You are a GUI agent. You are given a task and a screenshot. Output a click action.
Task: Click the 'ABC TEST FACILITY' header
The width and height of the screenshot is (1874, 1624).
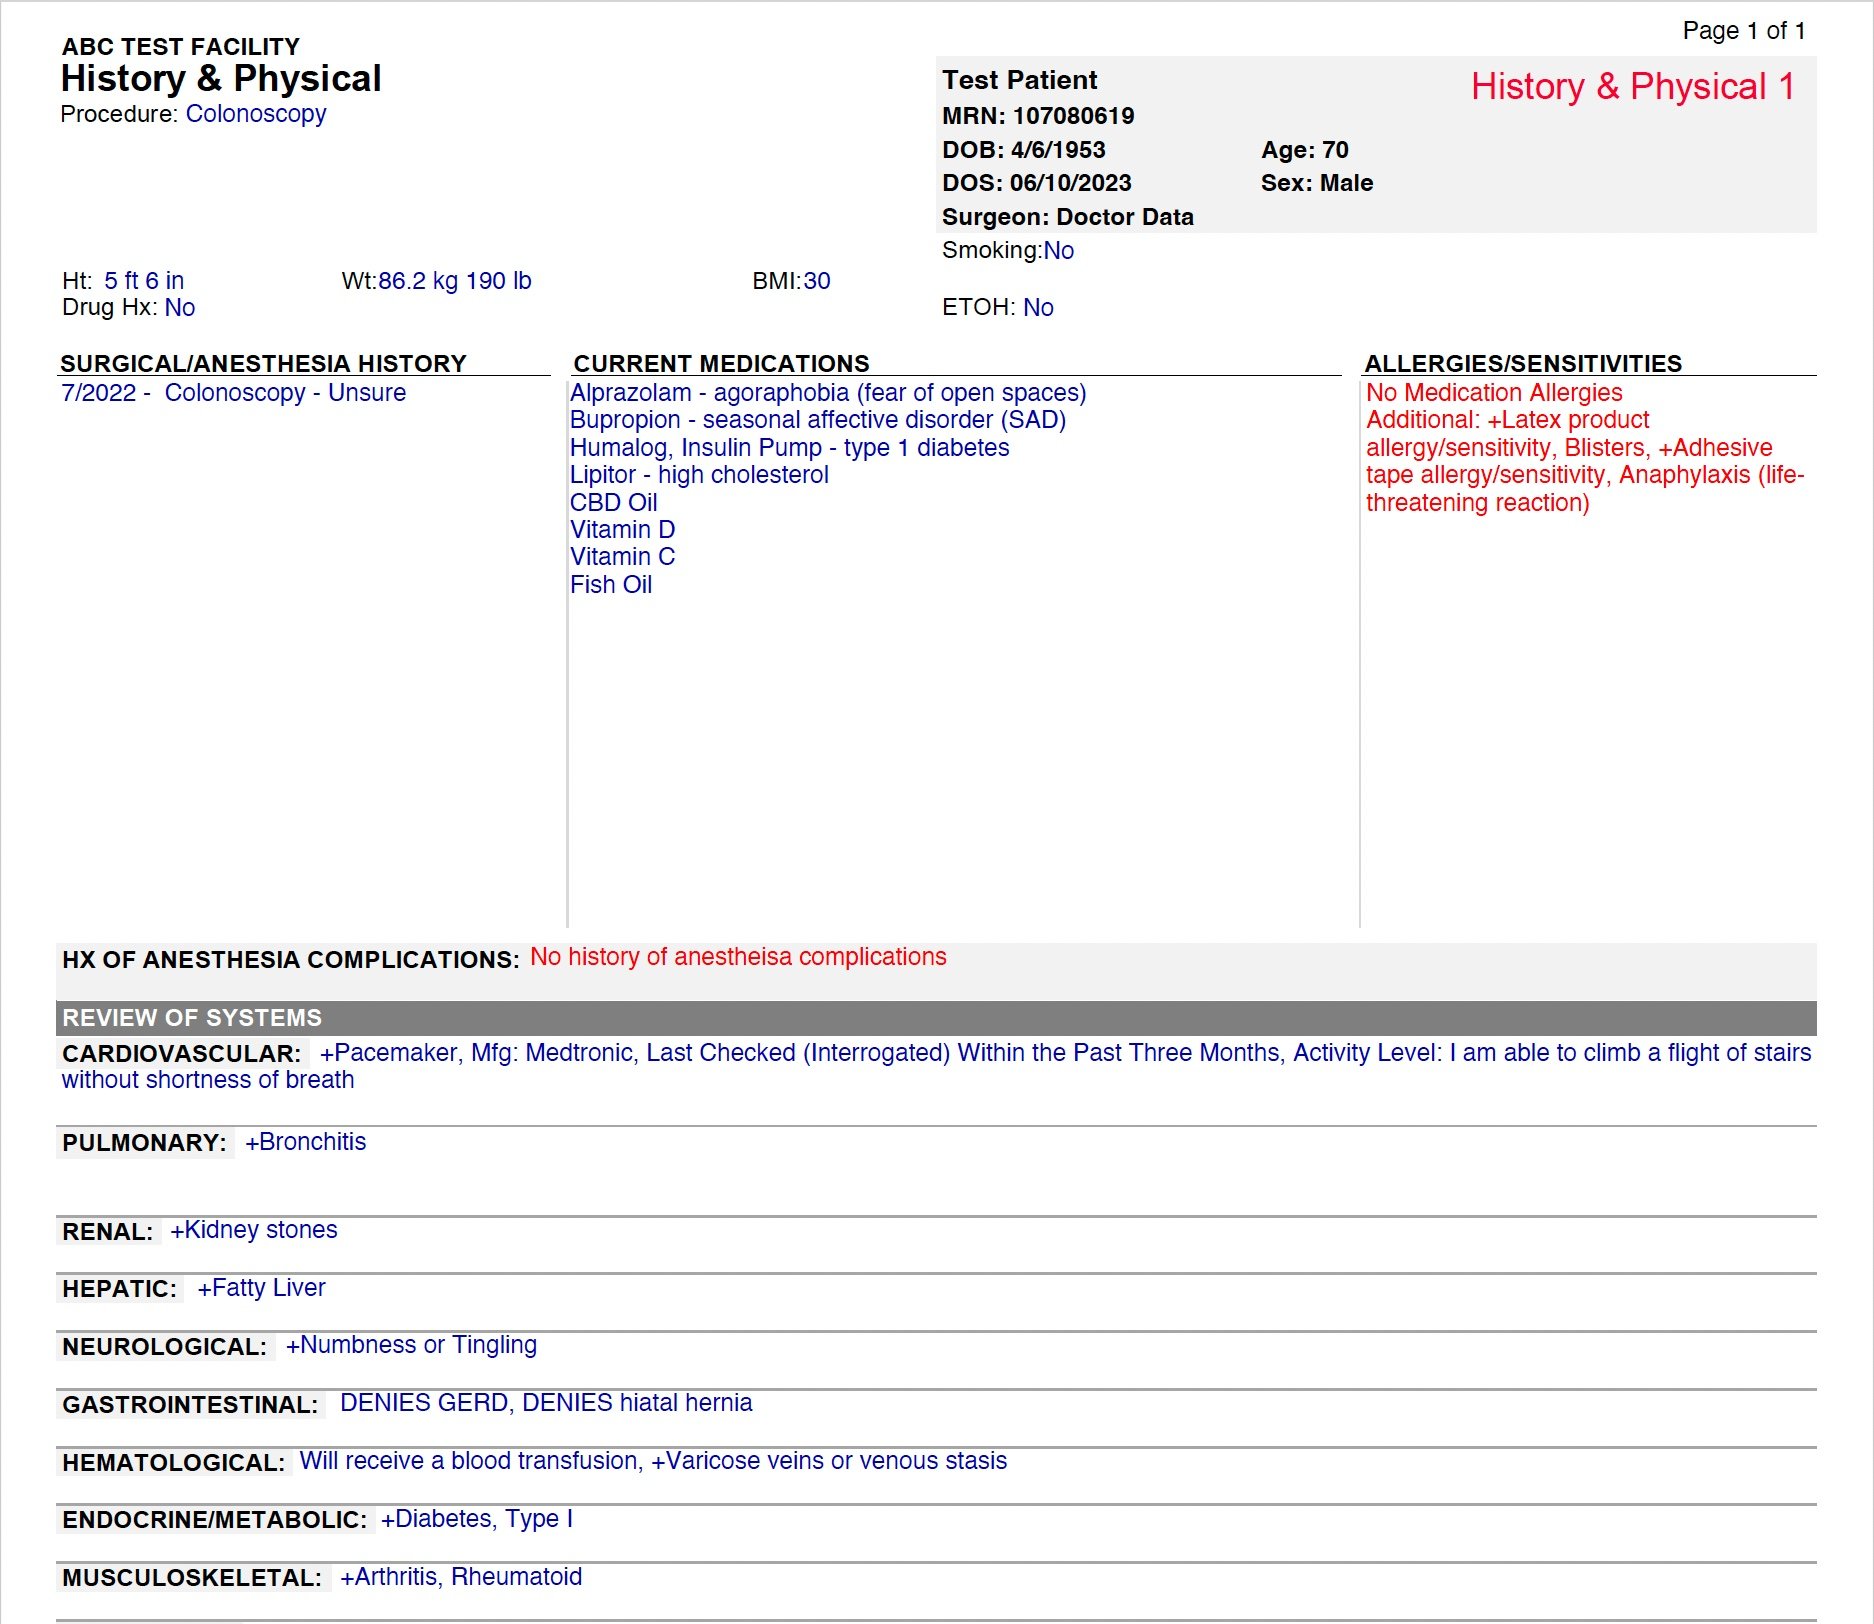click(181, 46)
